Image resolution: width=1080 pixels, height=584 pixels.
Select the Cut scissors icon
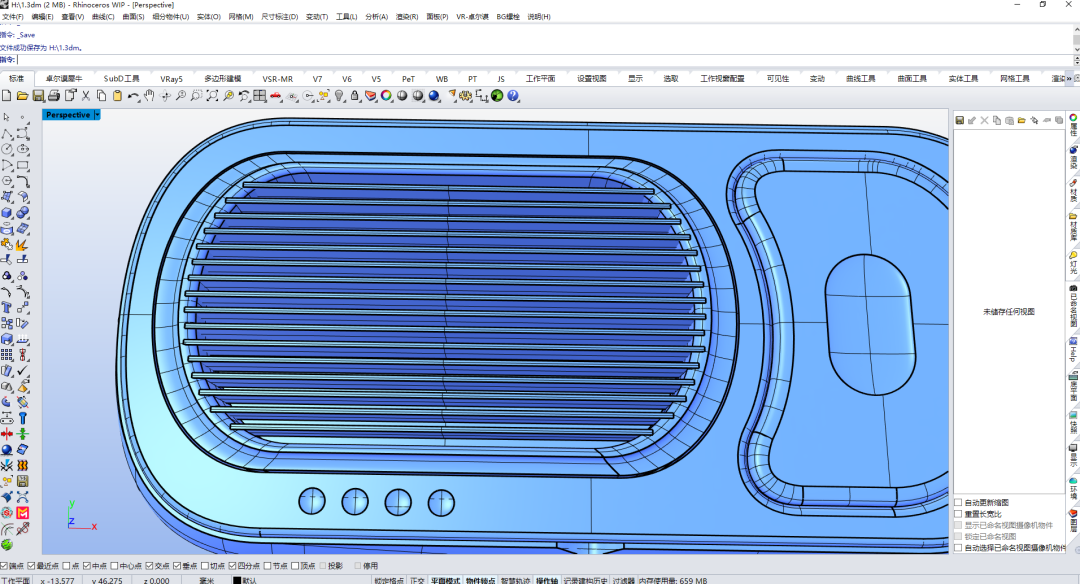point(86,96)
